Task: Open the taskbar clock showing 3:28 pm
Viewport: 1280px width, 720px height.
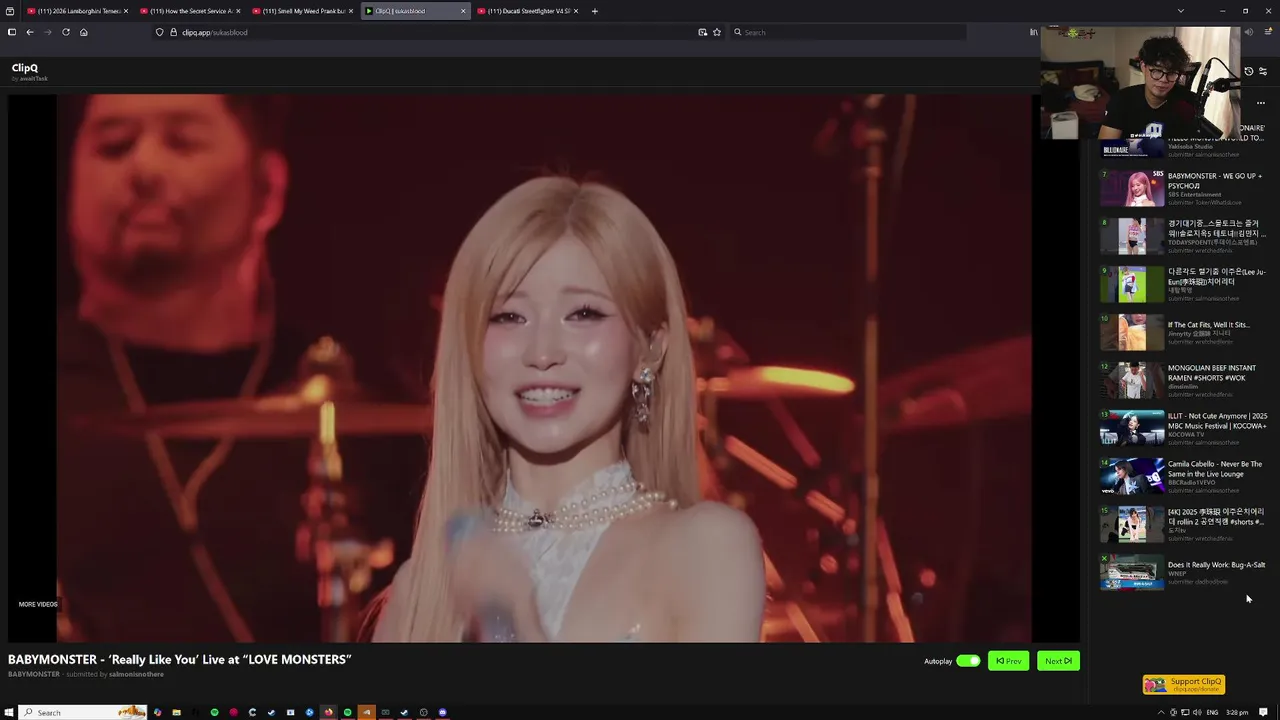Action: pyautogui.click(x=1237, y=712)
